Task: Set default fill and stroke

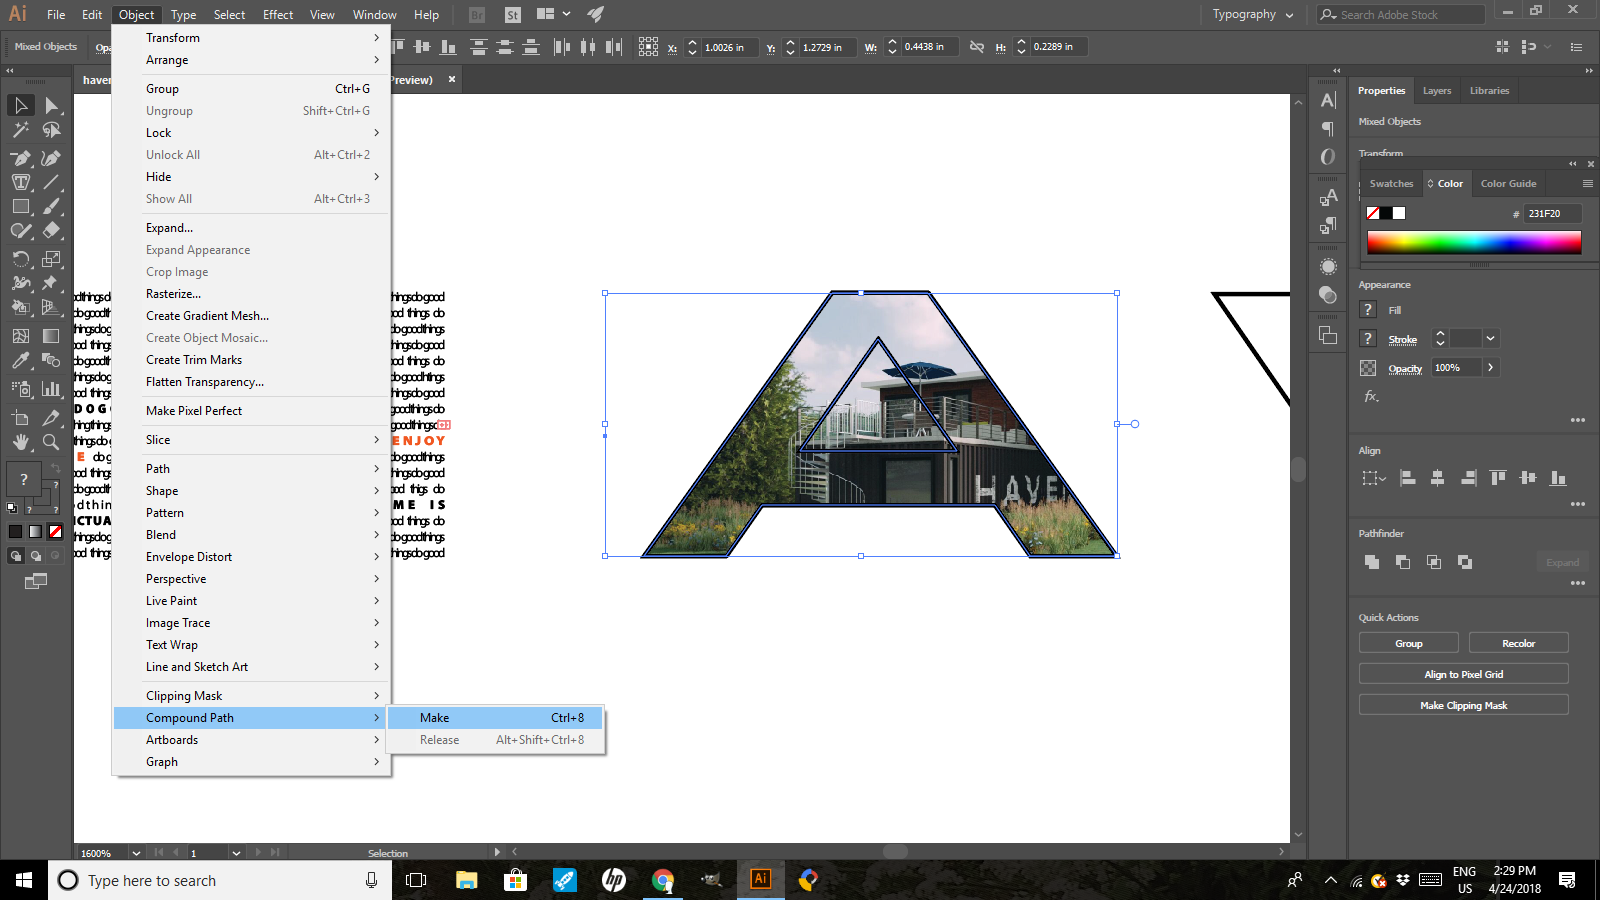Action: 12,508
